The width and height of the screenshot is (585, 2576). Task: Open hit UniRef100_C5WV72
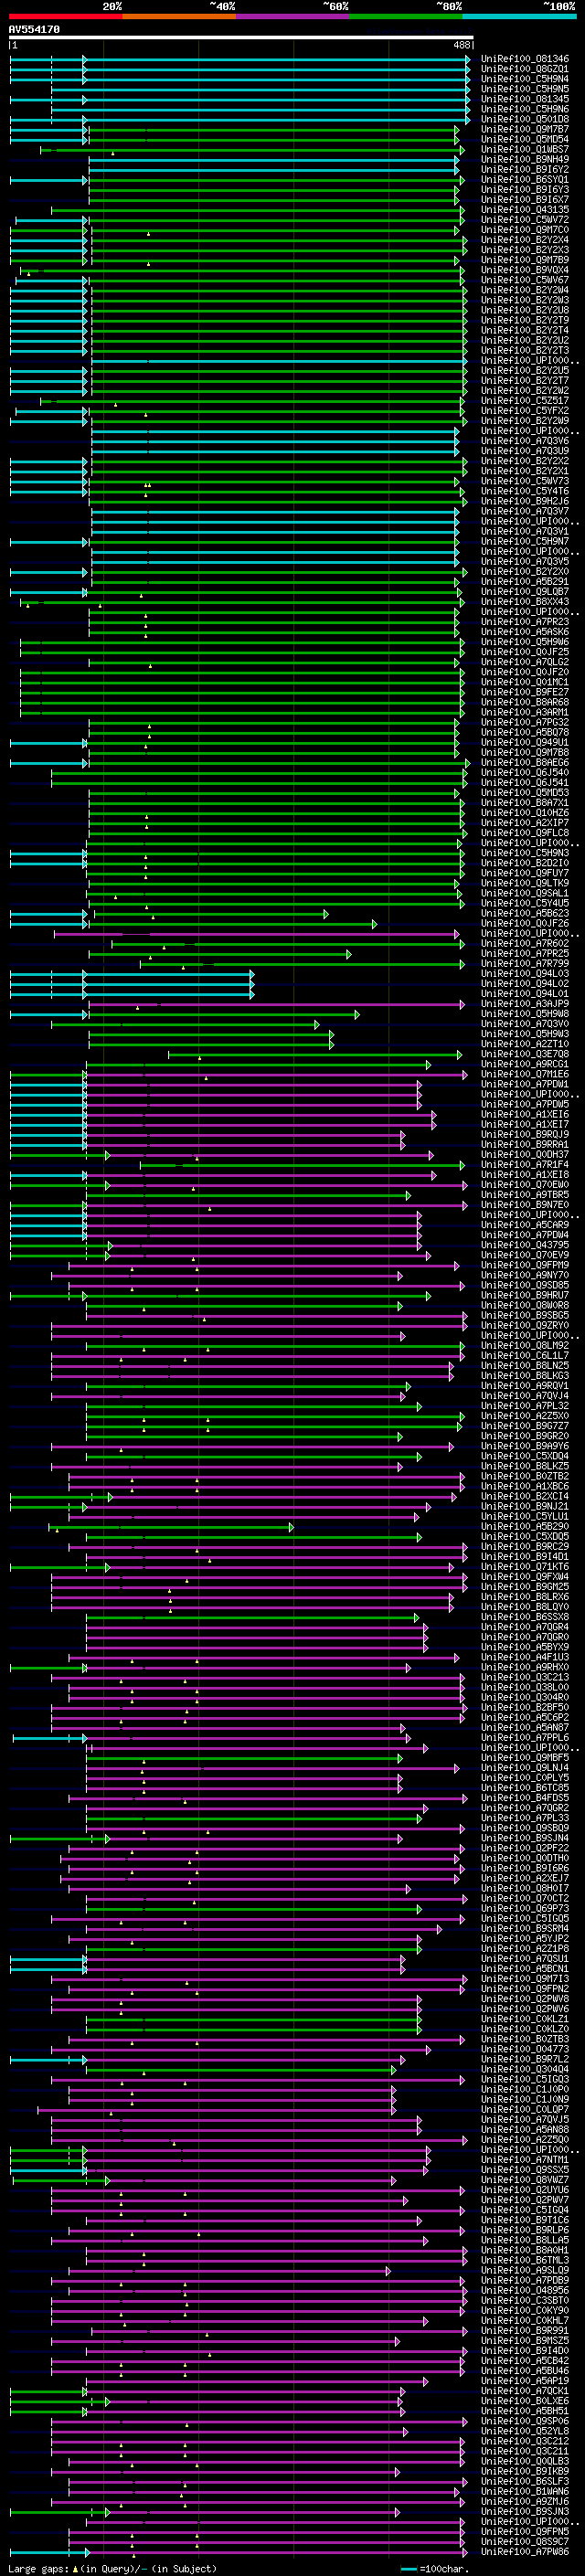(525, 220)
